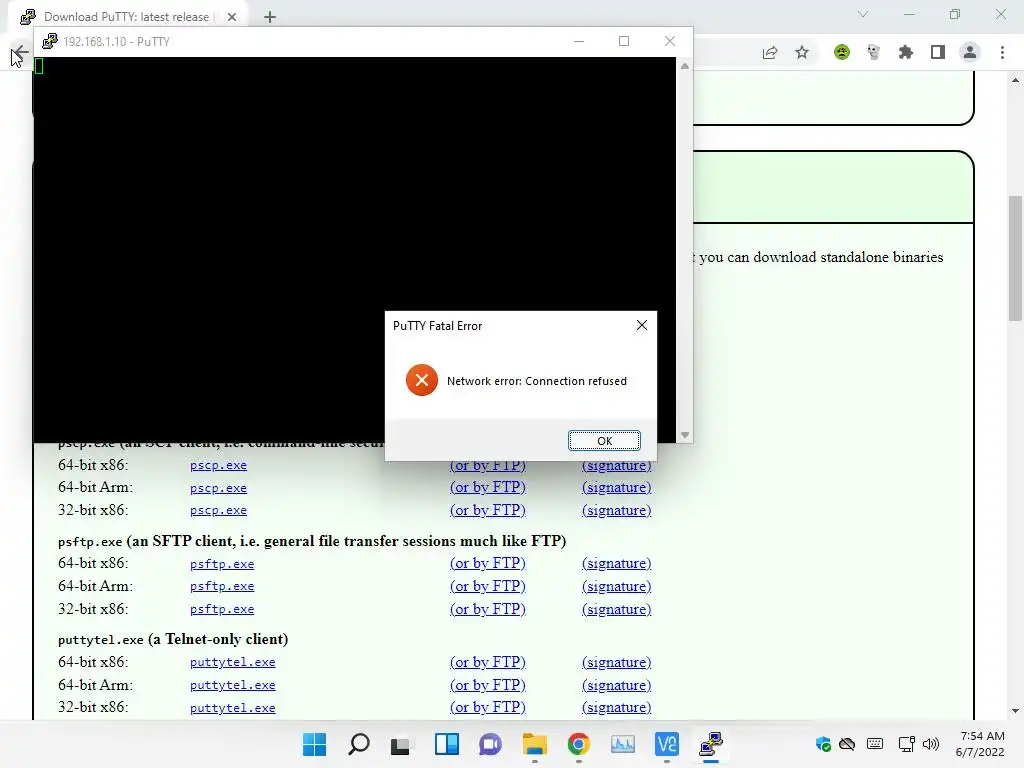Download 64-bit x86 psftp.exe

click(222, 564)
